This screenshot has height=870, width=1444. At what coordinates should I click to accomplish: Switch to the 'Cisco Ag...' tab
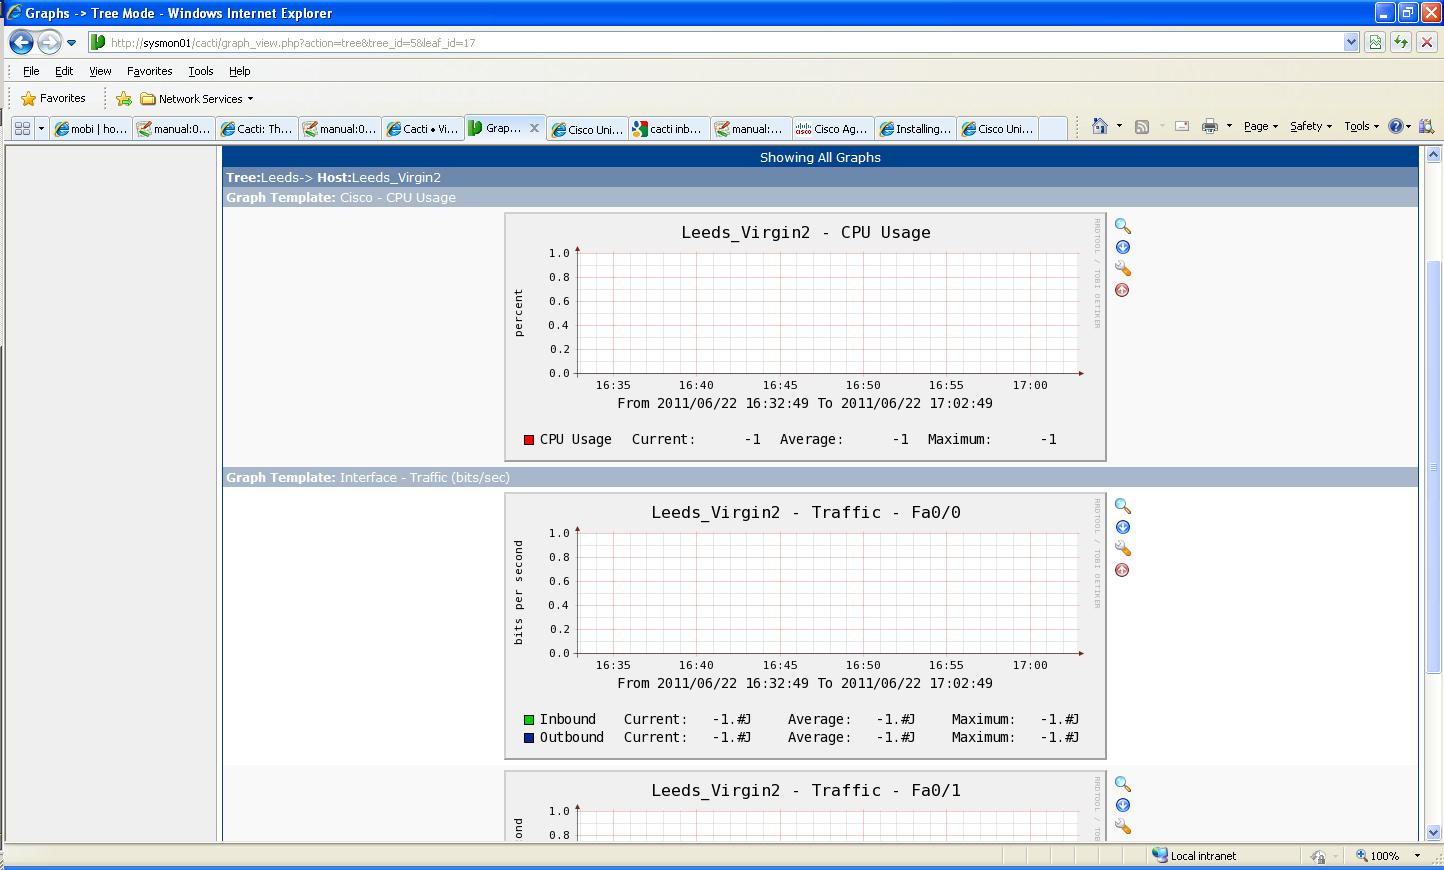pos(833,129)
